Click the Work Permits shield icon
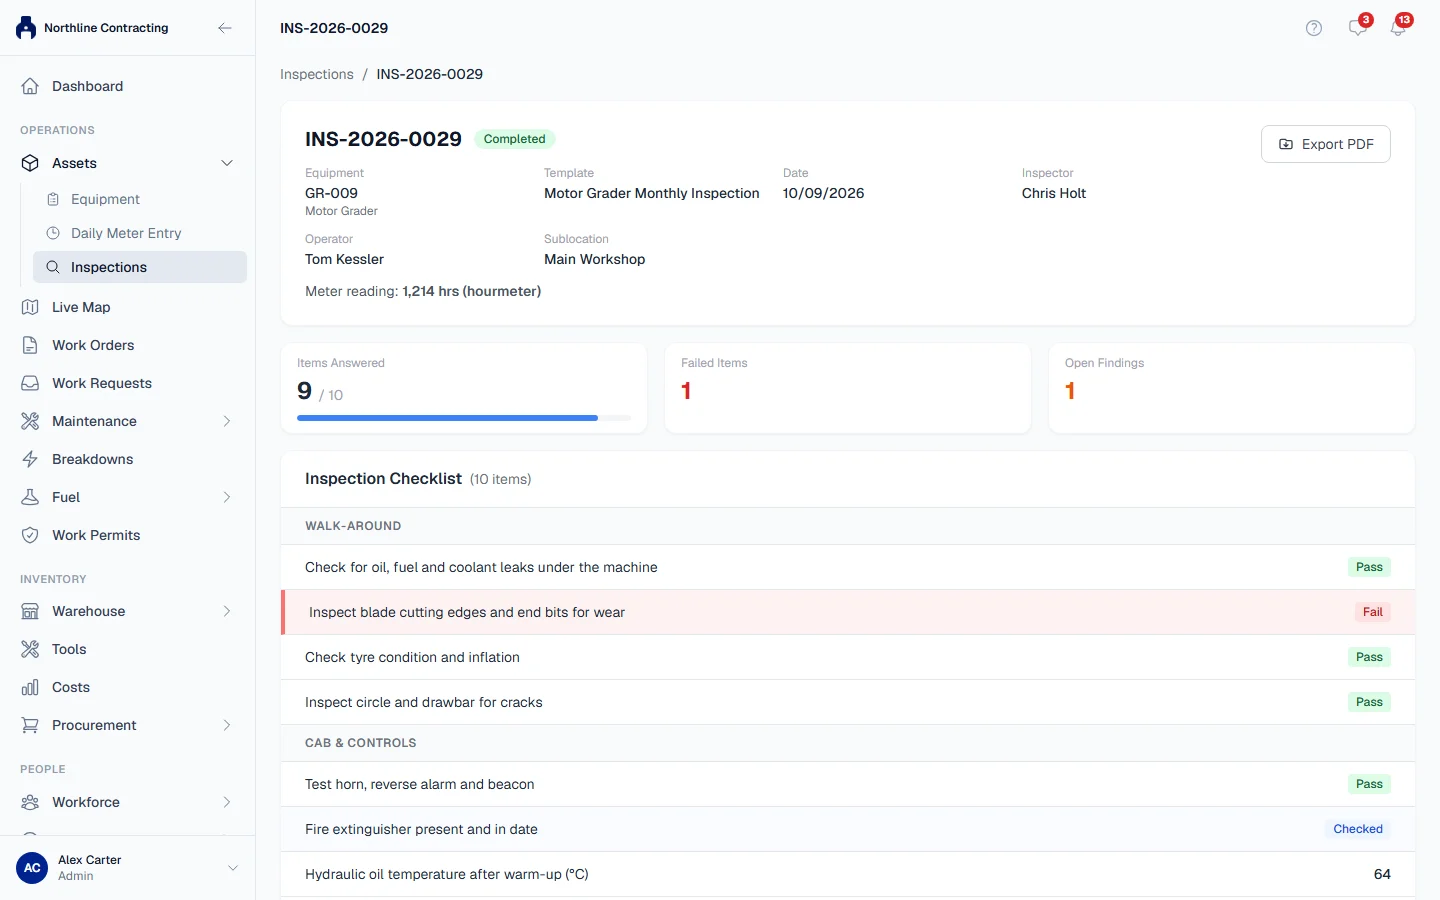Image resolution: width=1440 pixels, height=900 pixels. [30, 535]
